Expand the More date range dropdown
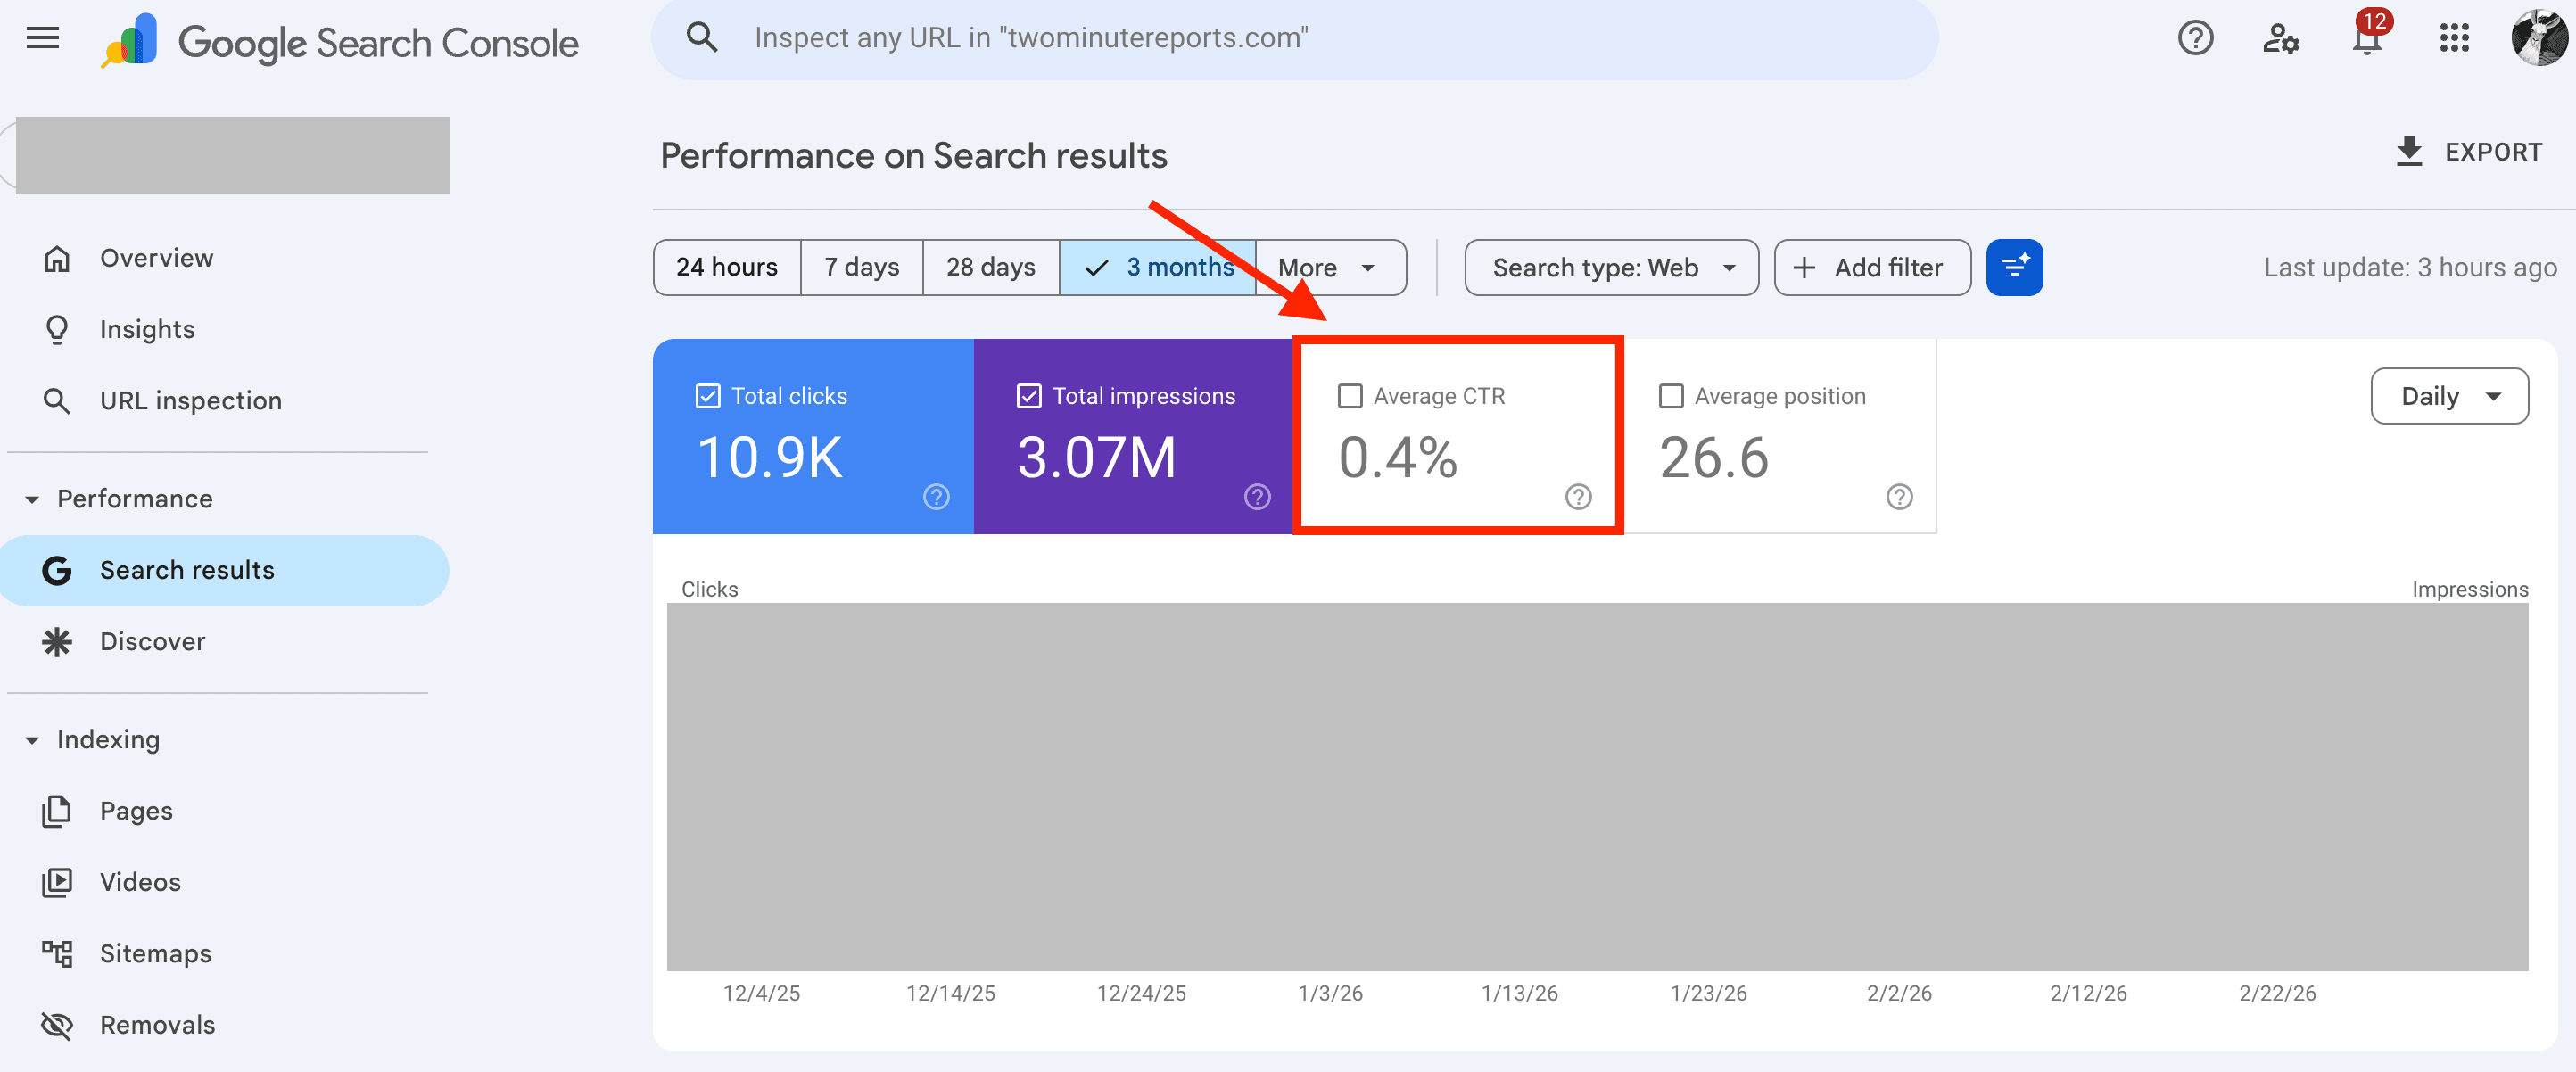Image resolution: width=2576 pixels, height=1072 pixels. pos(1329,267)
